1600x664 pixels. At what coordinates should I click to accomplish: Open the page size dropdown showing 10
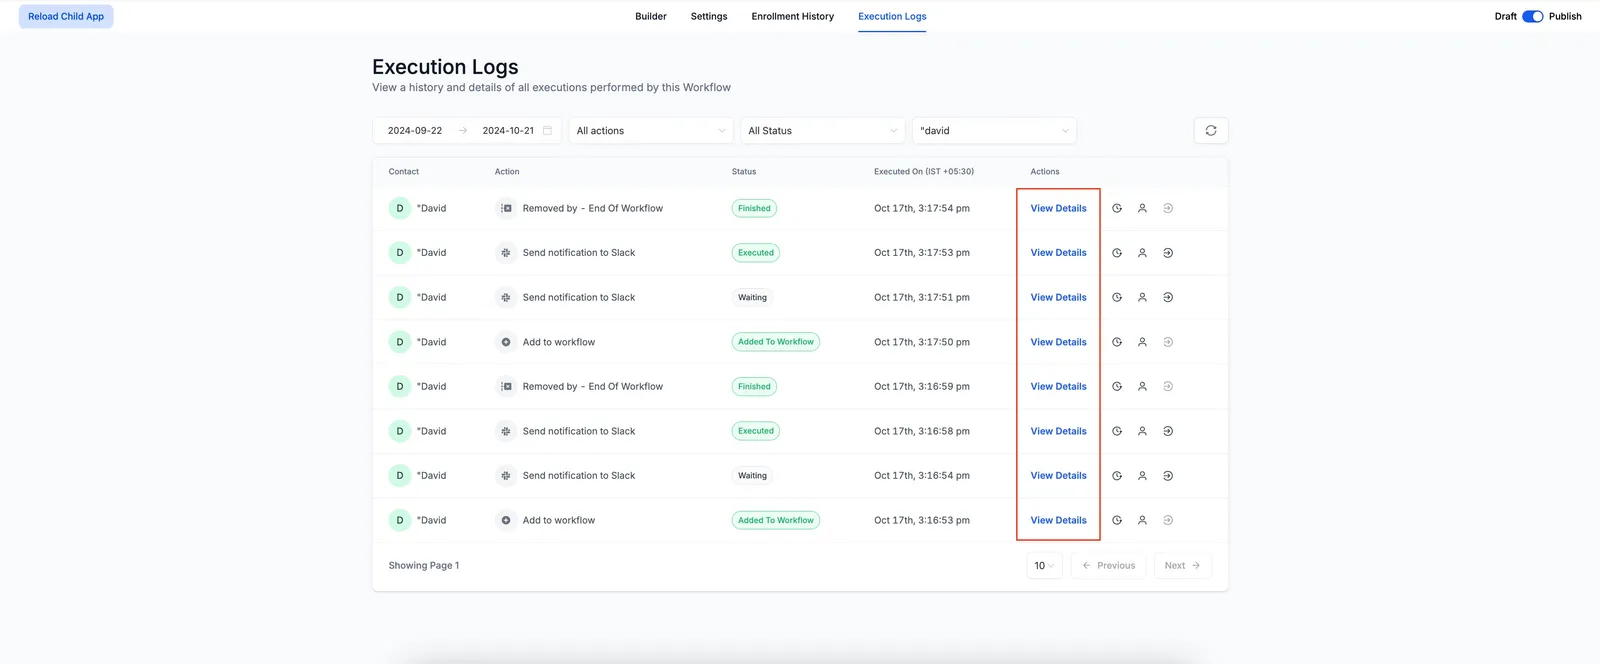pyautogui.click(x=1044, y=566)
